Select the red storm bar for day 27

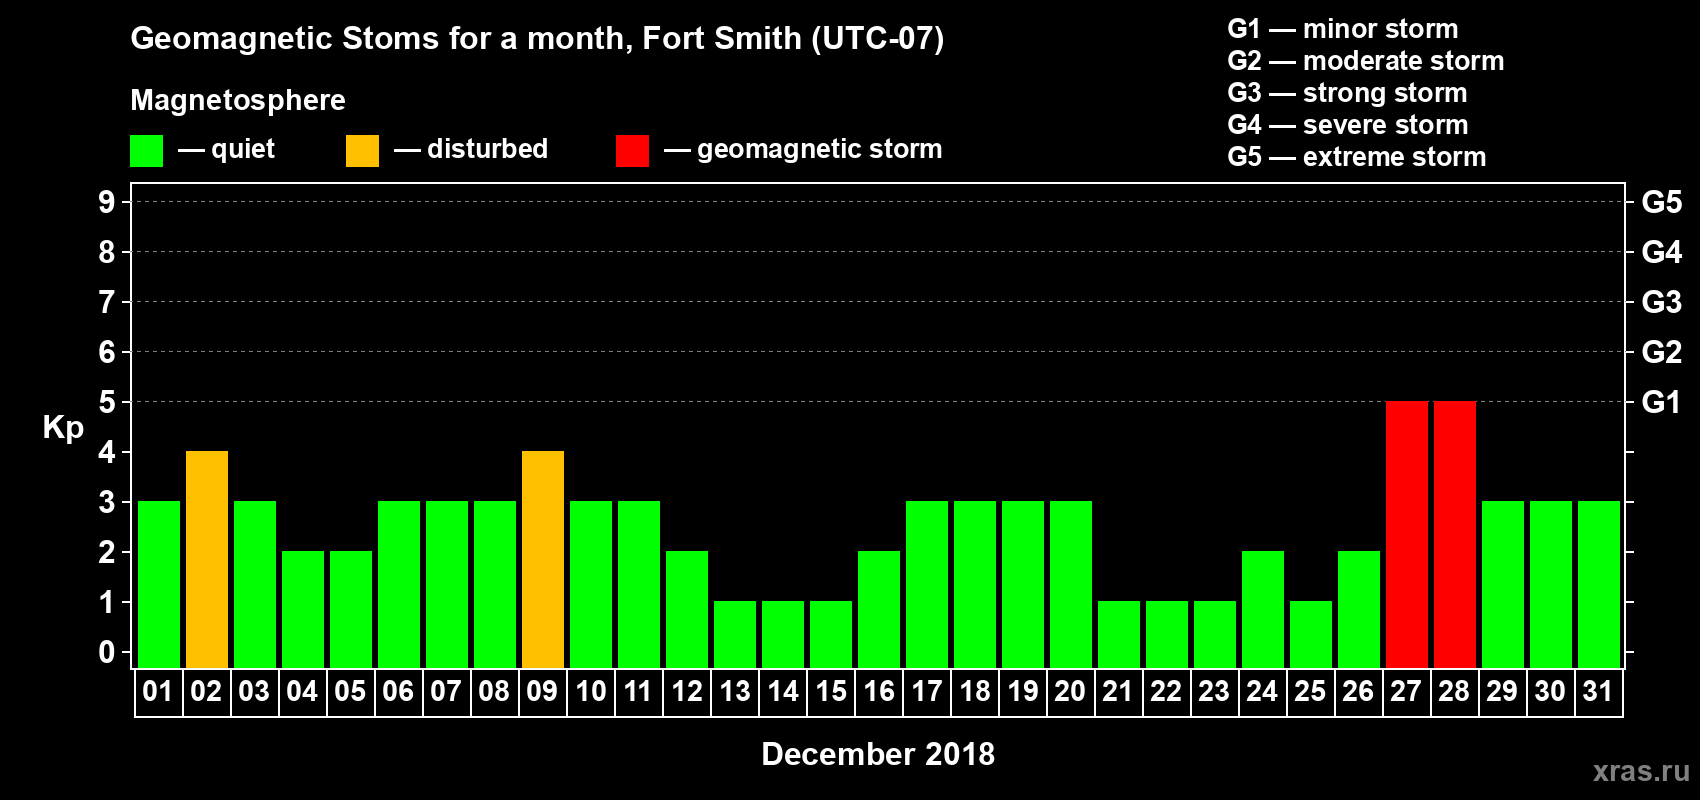click(x=1407, y=534)
